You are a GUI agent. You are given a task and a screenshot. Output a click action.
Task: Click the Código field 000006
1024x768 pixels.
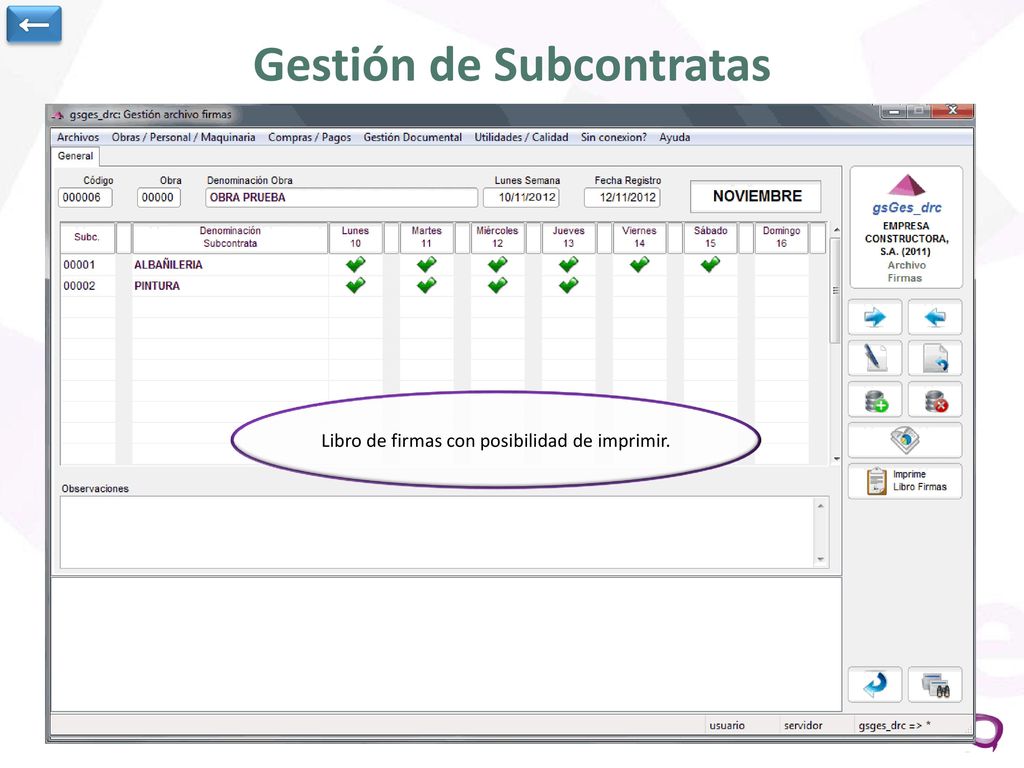point(85,197)
